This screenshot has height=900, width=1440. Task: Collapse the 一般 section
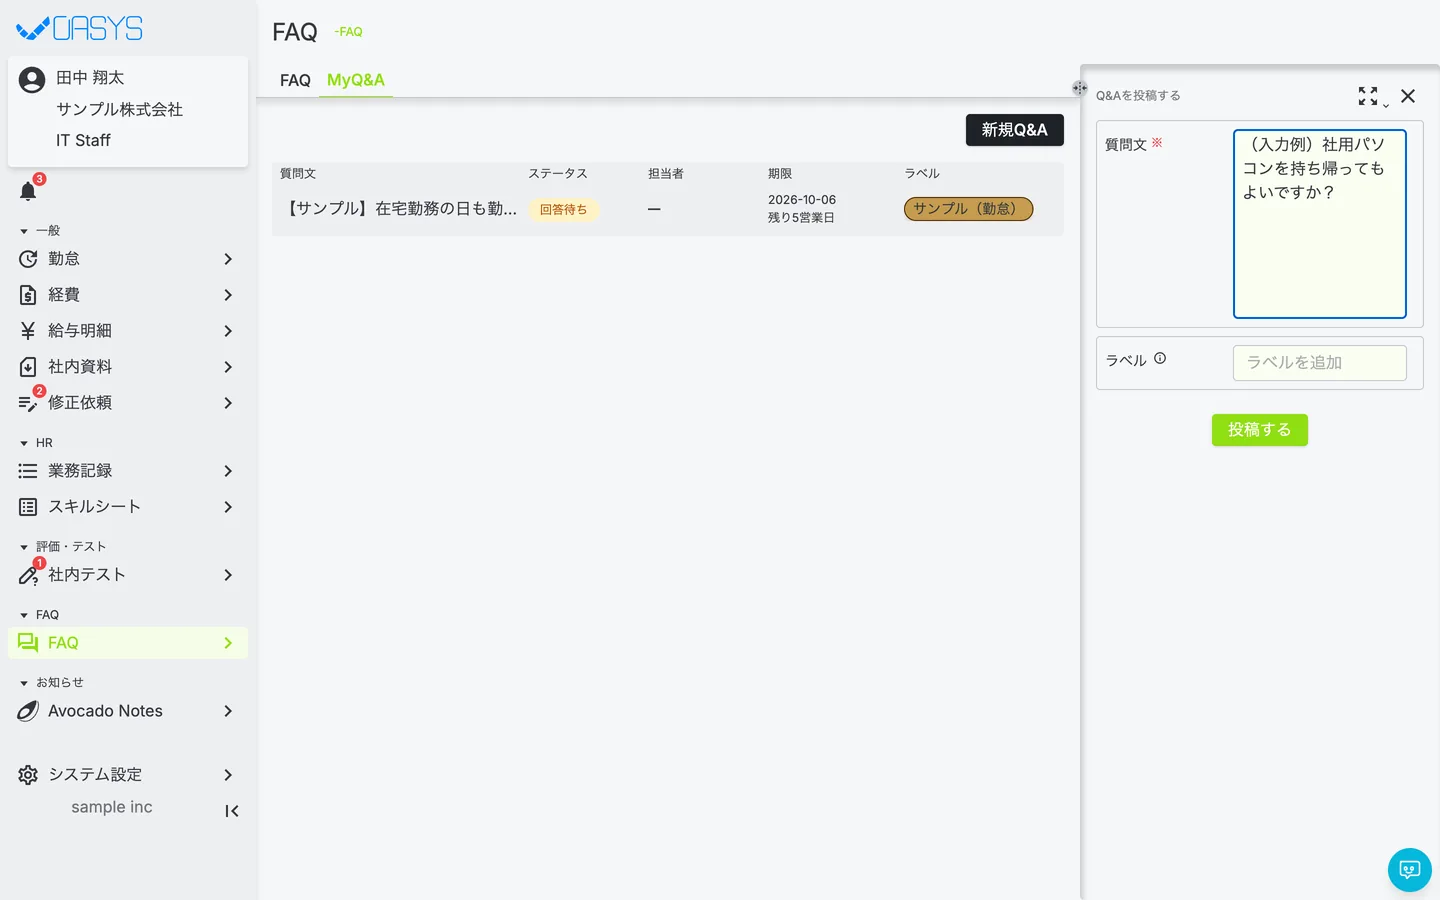[x=24, y=231]
